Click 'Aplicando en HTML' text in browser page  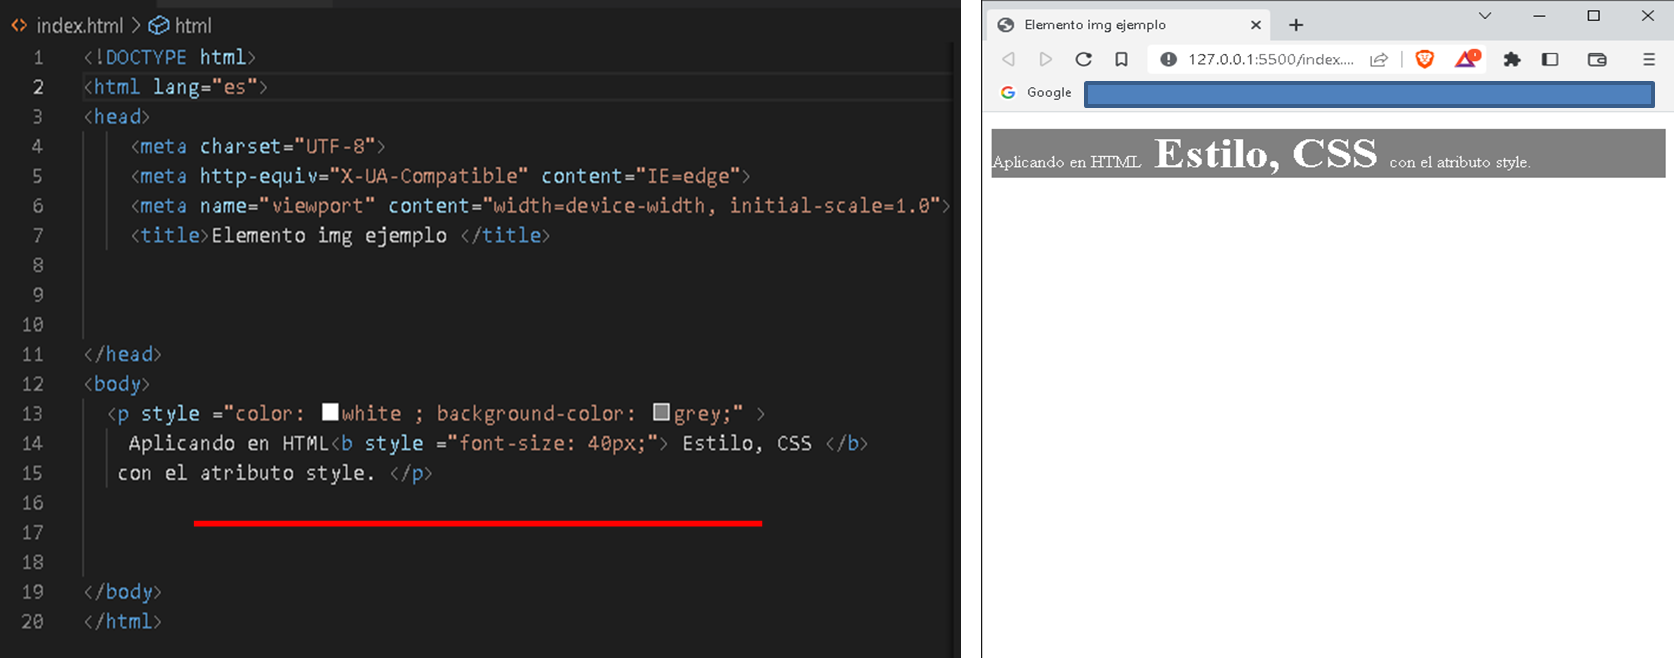[x=1066, y=162]
